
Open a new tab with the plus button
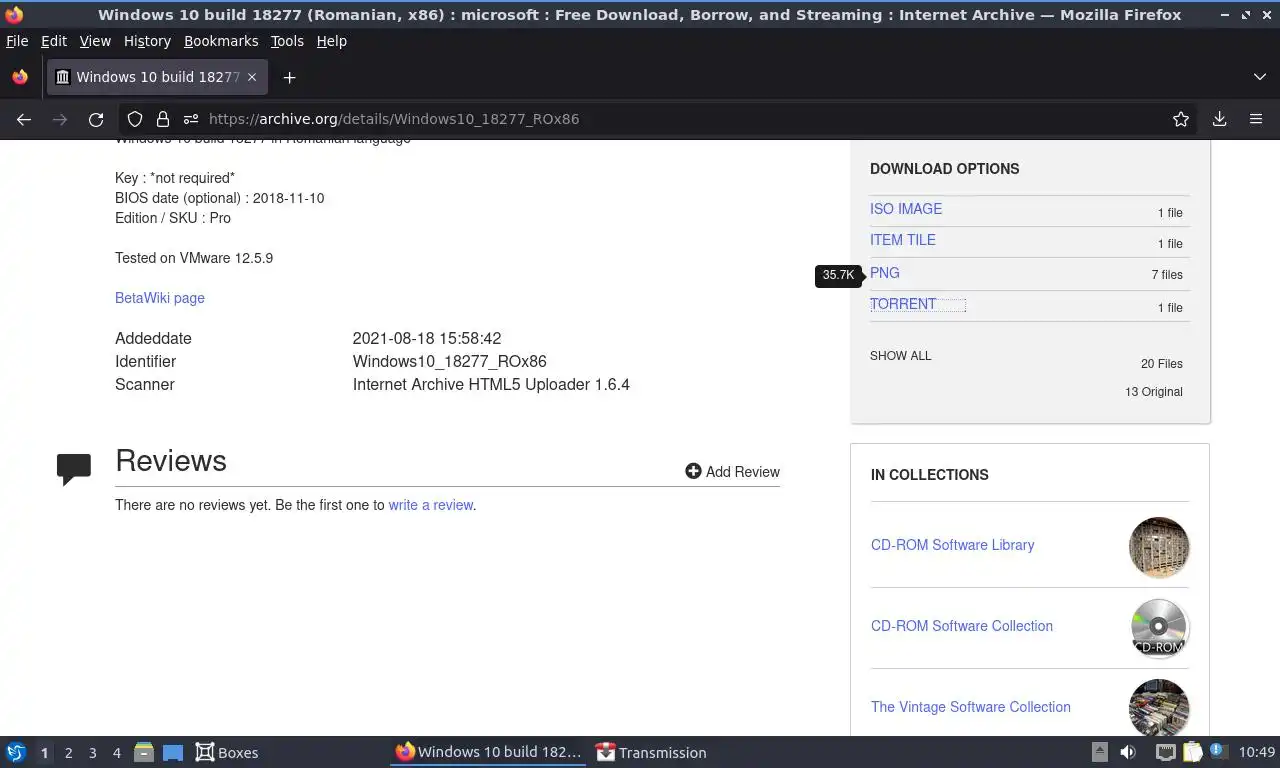[x=289, y=77]
